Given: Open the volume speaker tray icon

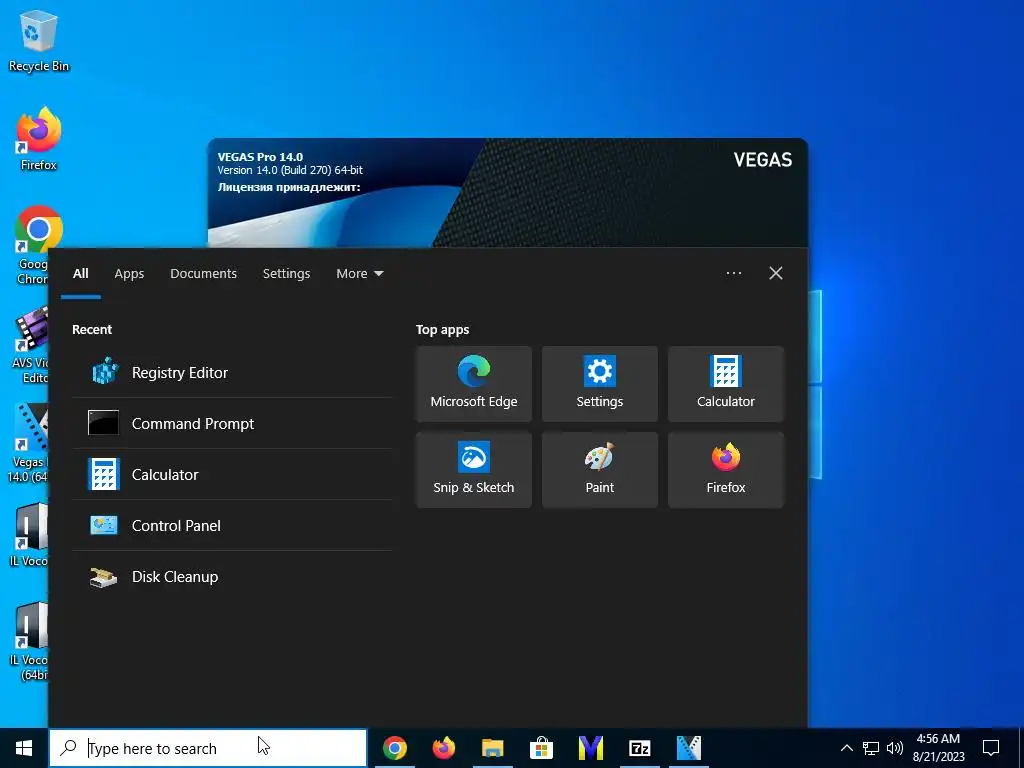Looking at the screenshot, I should click(x=895, y=748).
